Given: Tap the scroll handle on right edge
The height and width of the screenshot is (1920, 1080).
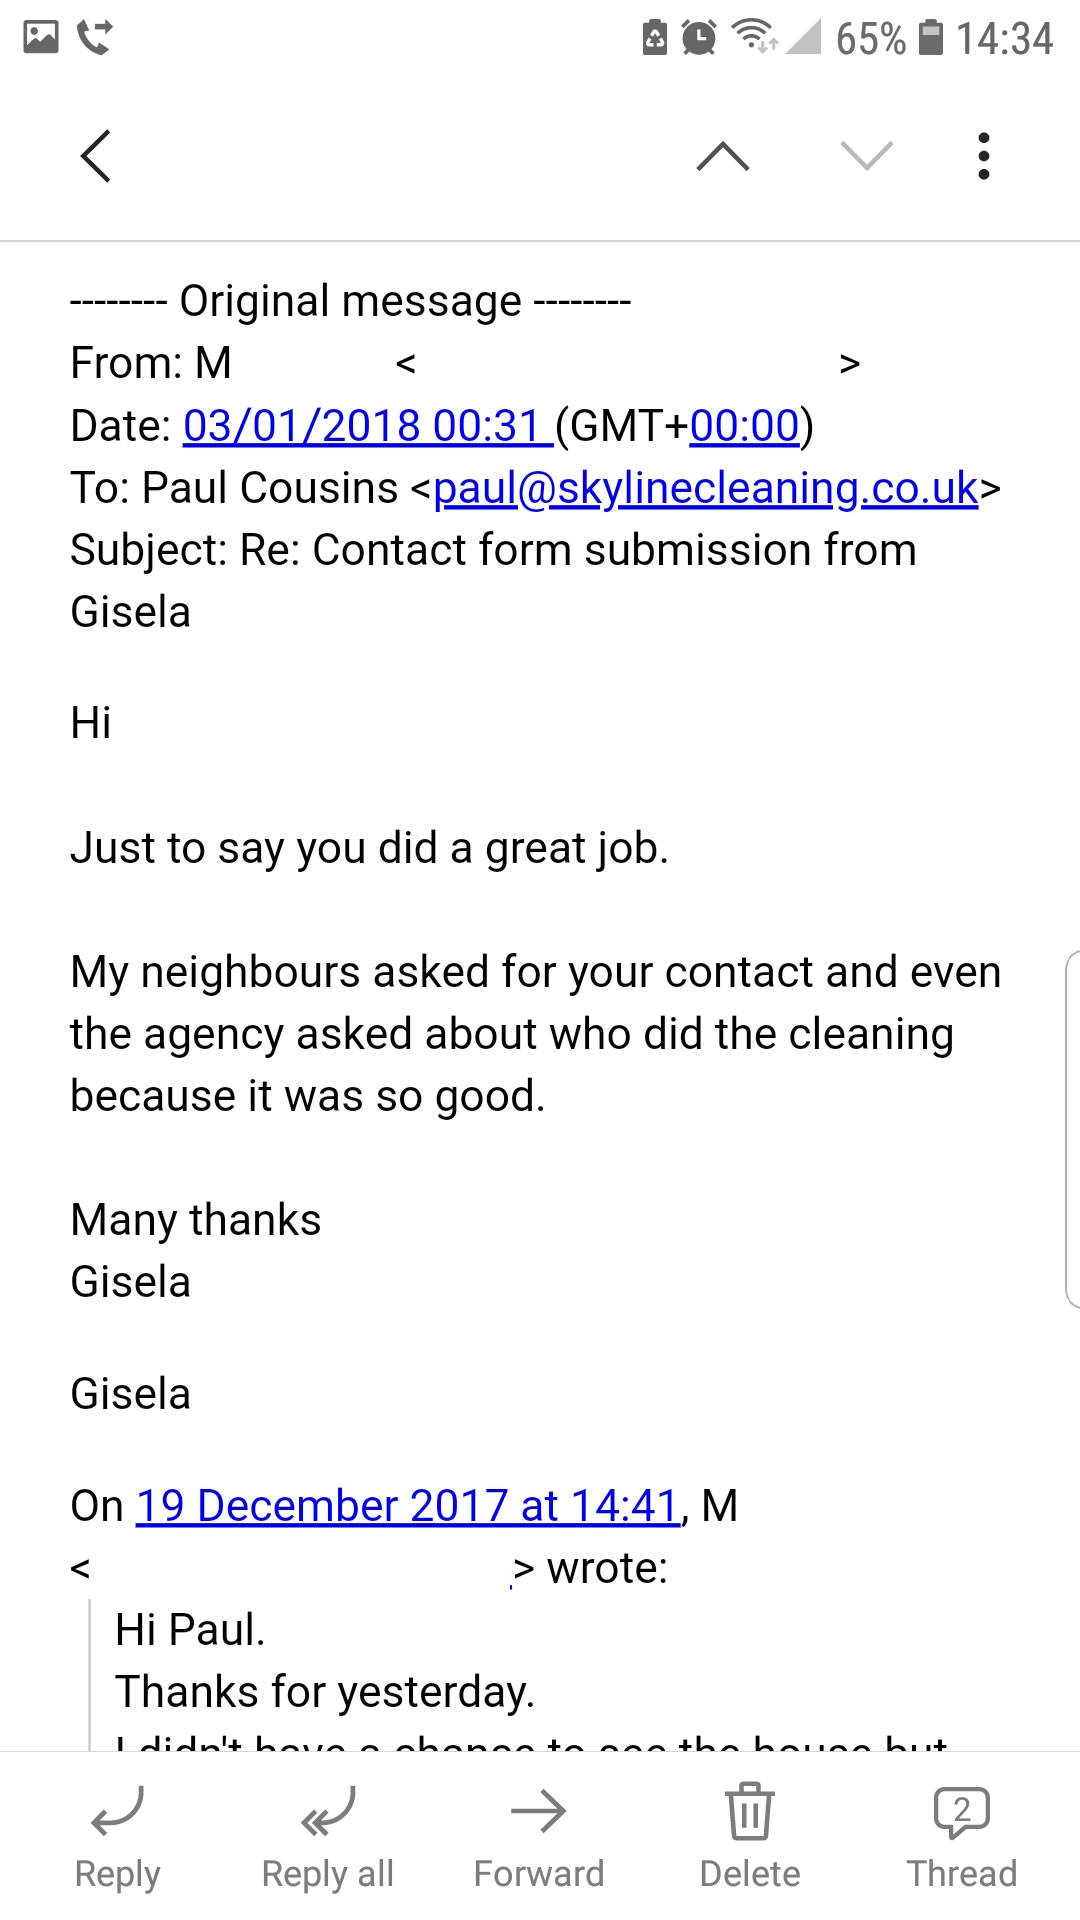Looking at the screenshot, I should (x=1072, y=1130).
